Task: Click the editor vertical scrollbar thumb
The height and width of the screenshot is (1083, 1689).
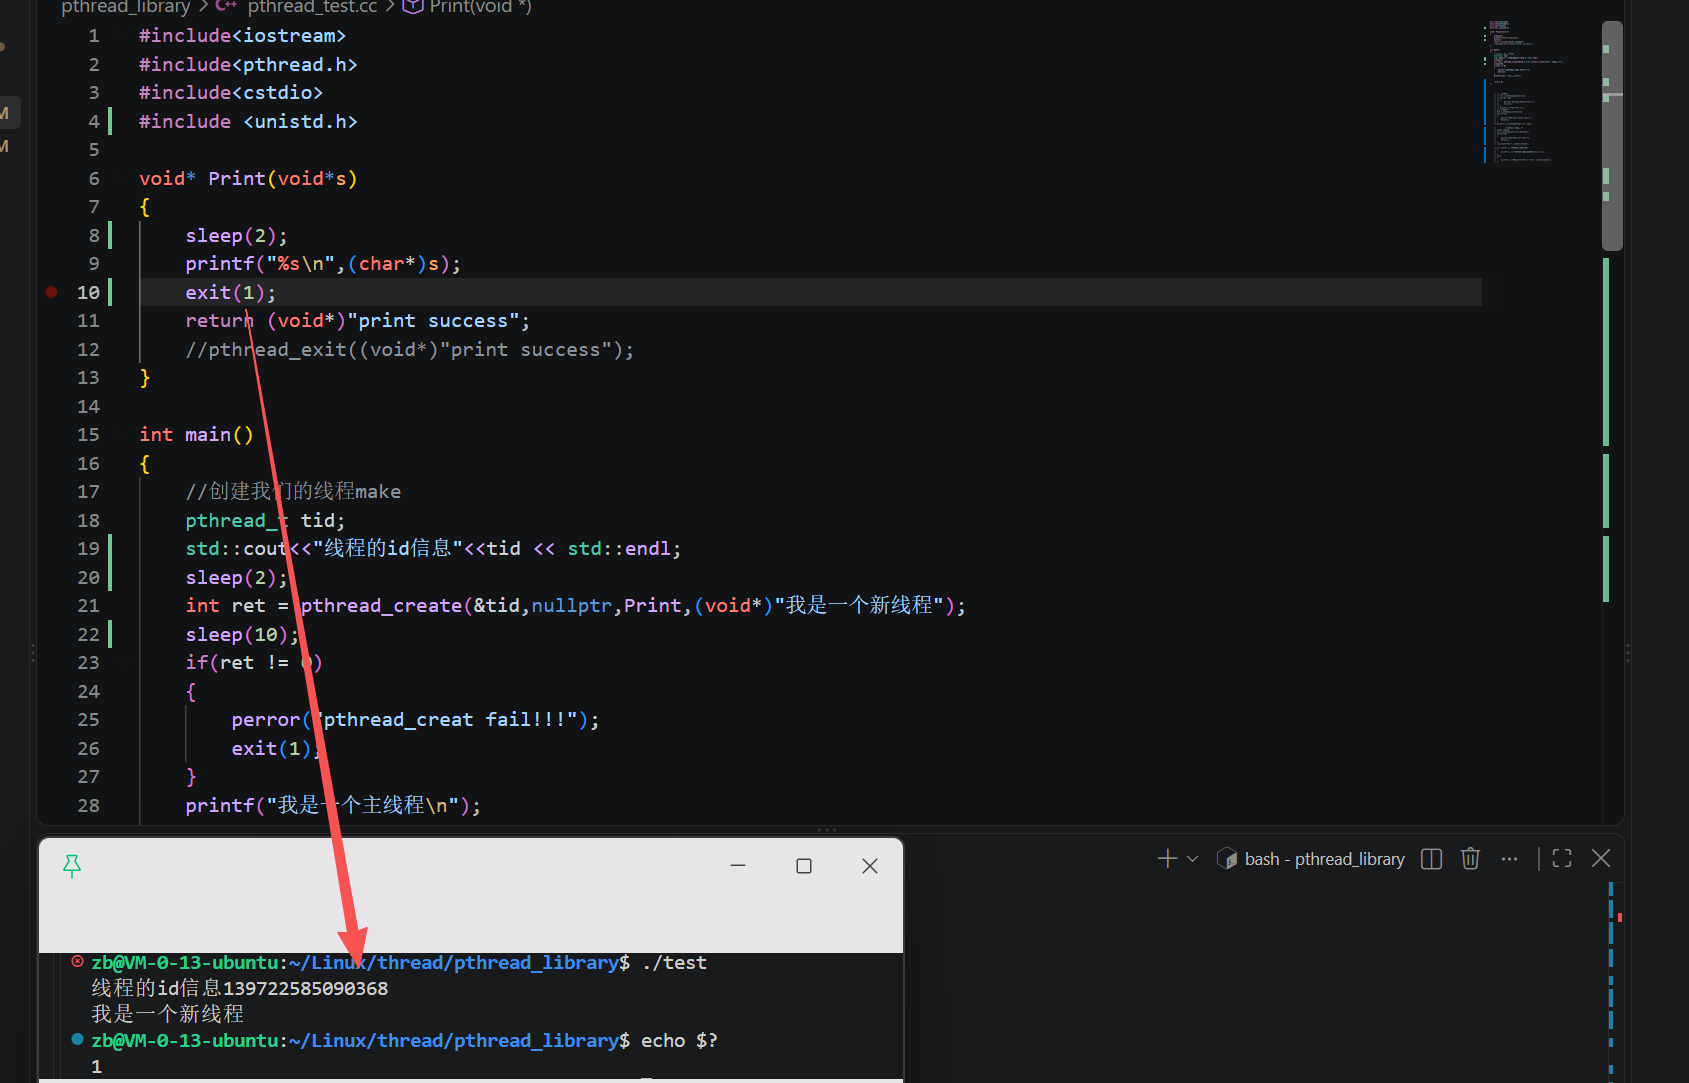Action: [1612, 135]
